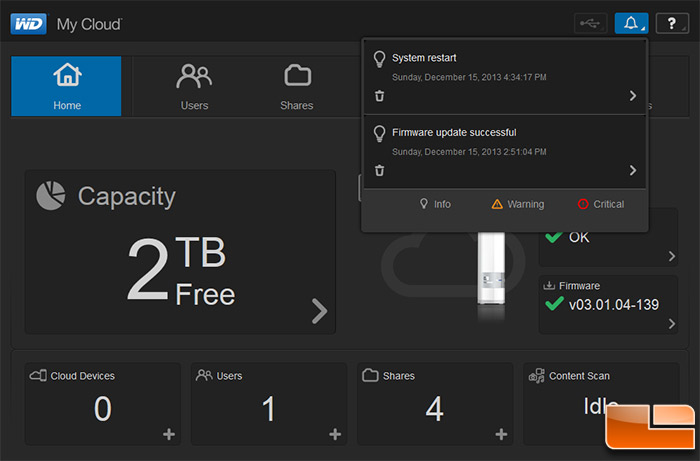Add a cloud device with plus
The width and height of the screenshot is (700, 461).
tap(169, 434)
